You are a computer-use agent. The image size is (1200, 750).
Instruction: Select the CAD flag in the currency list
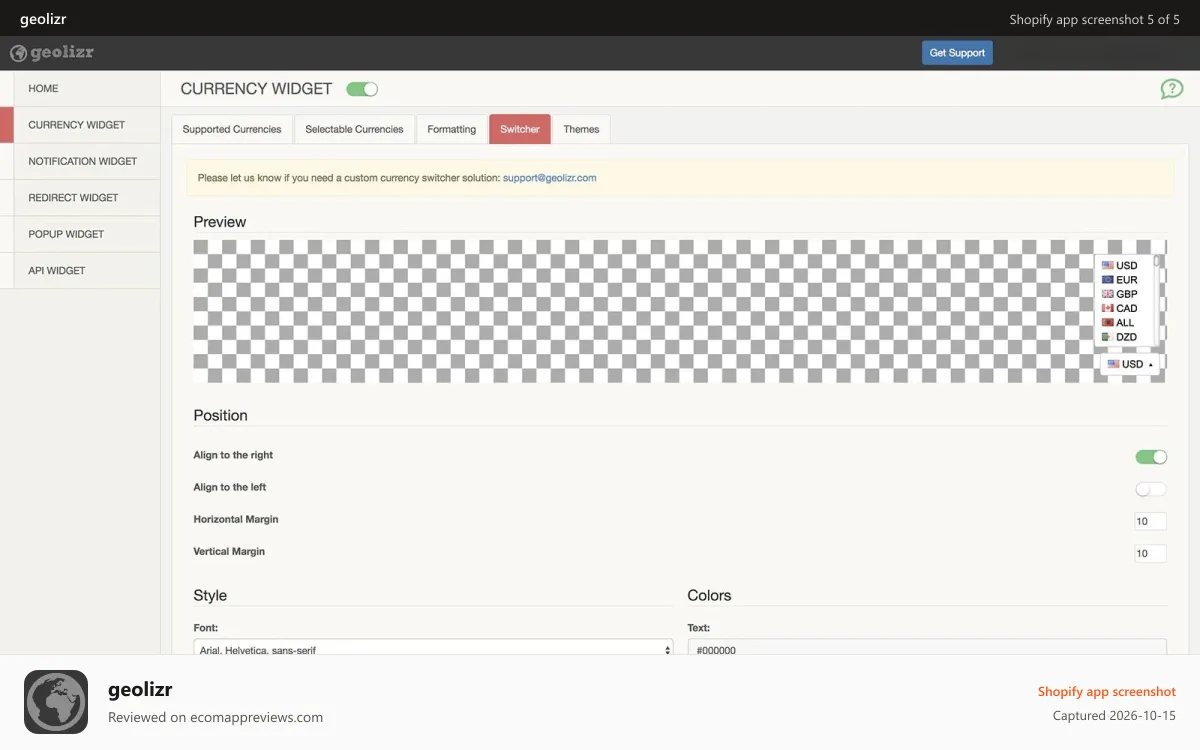[x=1108, y=308]
